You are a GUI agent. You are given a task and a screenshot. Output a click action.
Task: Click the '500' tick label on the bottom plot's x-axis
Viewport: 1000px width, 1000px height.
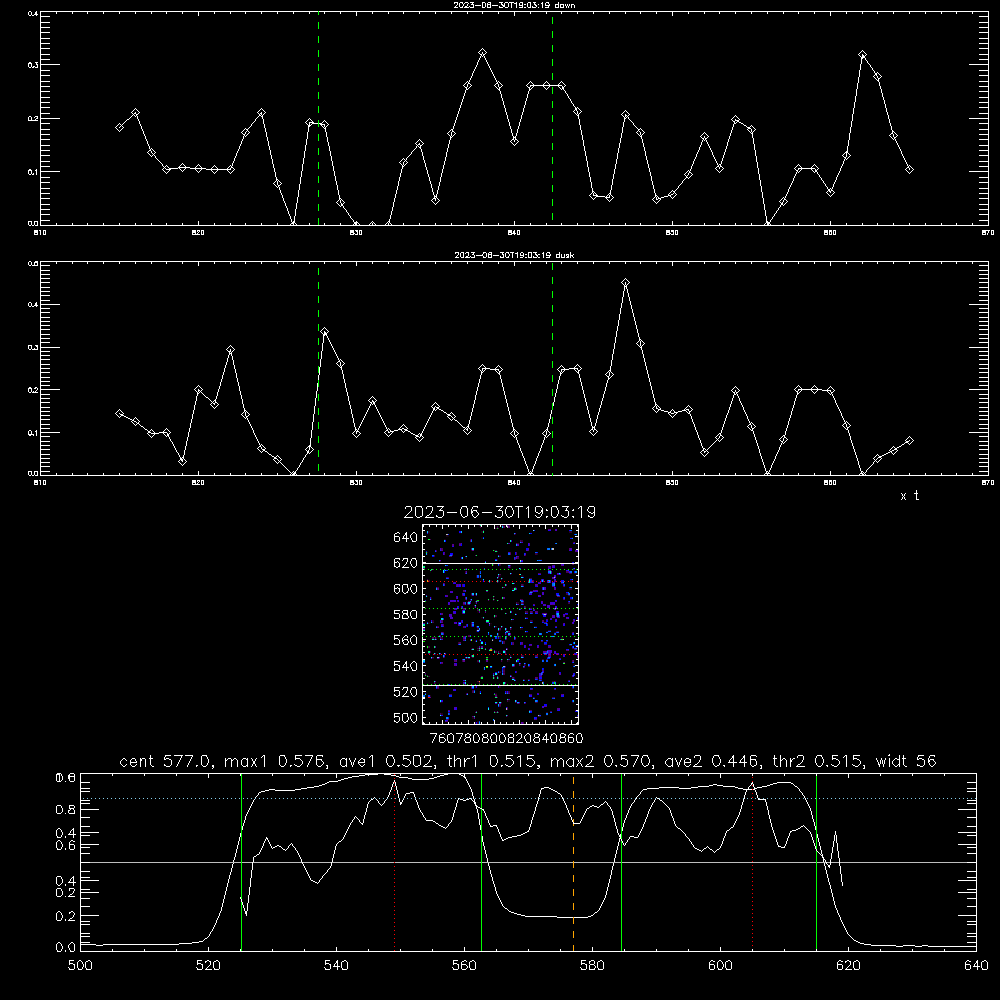(80, 966)
